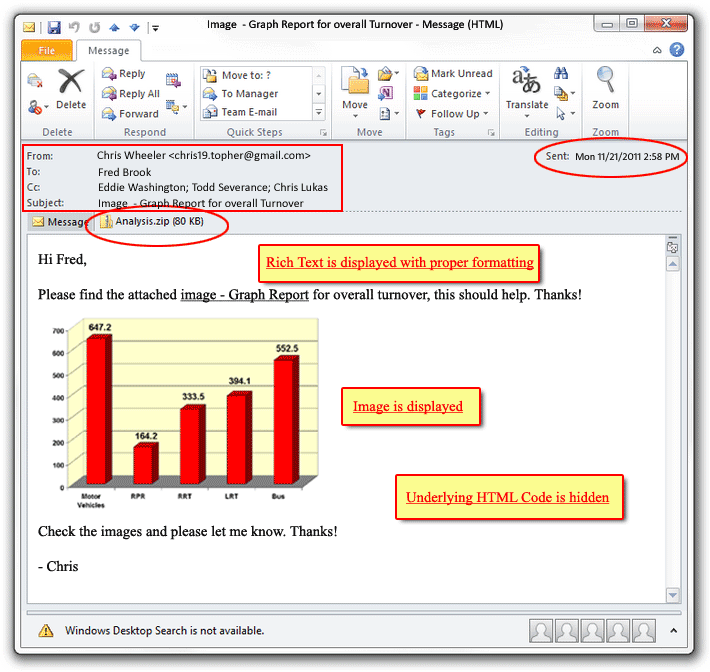Screen dimensions: 710x672
Task: Click the Redo arrow in title bar
Action: tap(94, 28)
